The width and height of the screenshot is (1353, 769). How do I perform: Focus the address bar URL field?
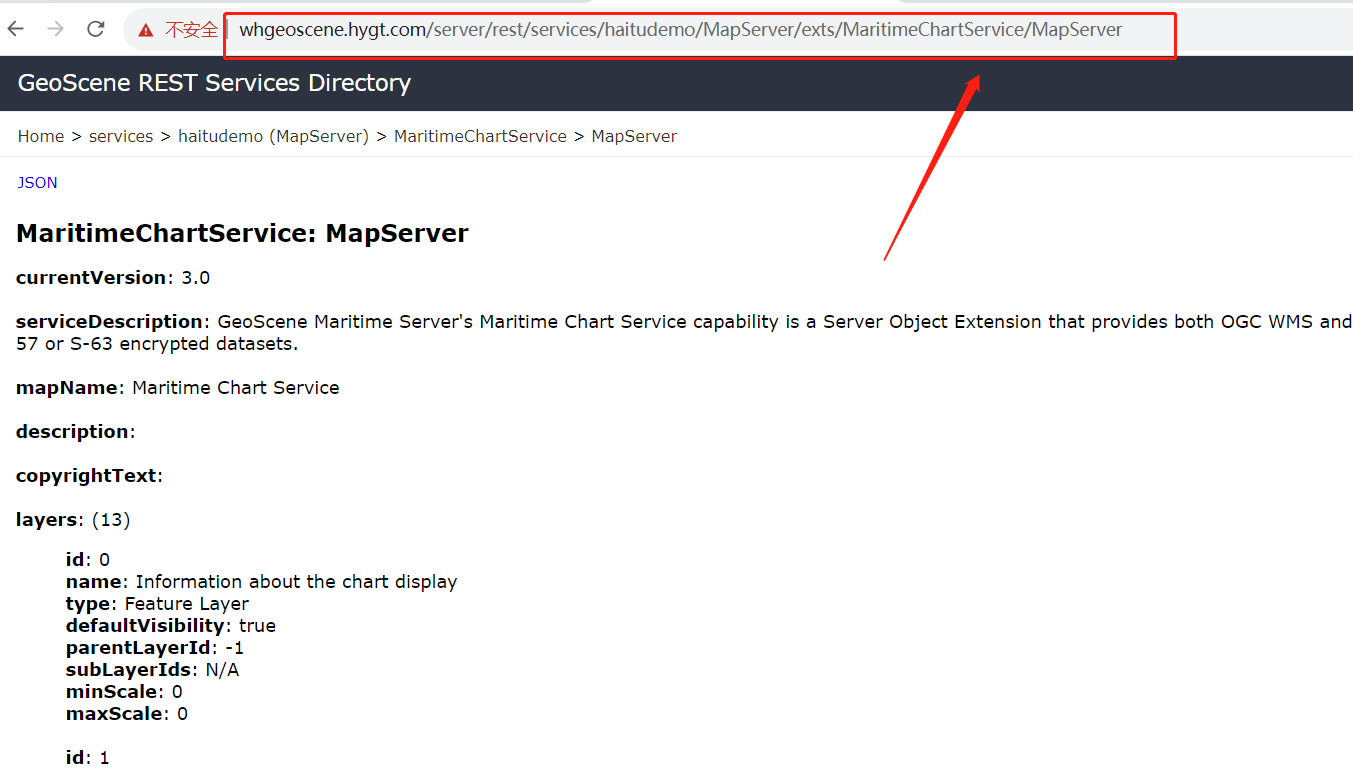point(681,30)
